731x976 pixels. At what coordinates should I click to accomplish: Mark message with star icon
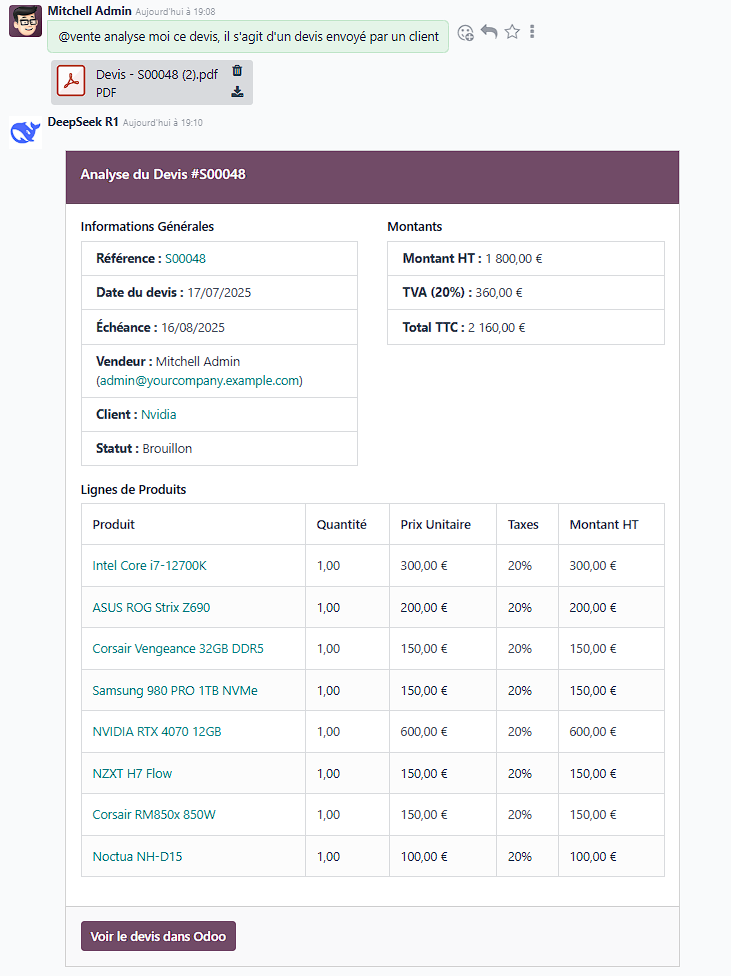[x=512, y=32]
